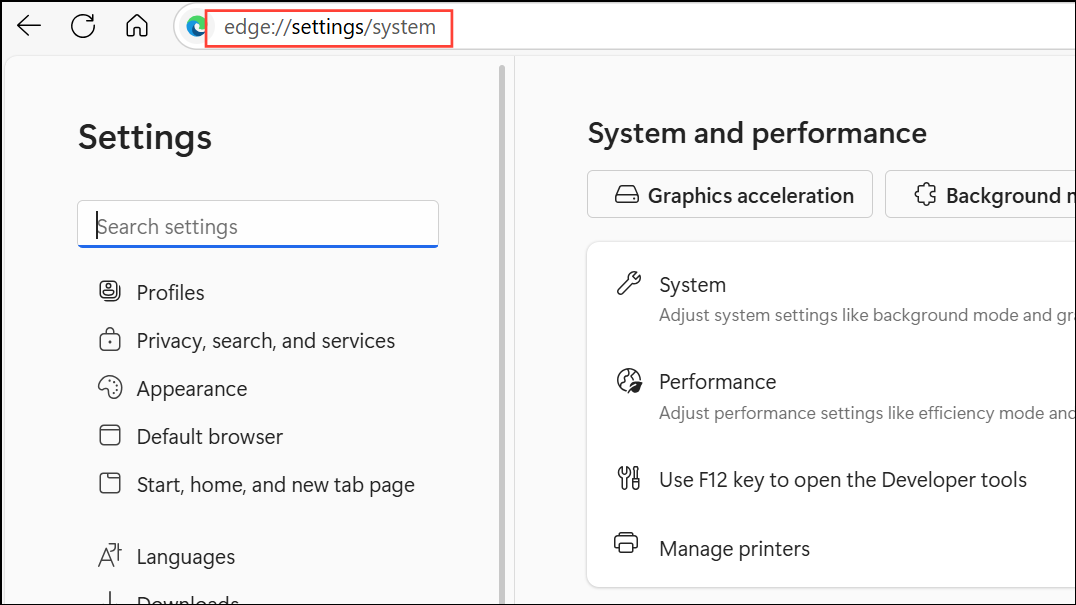
Task: Click the Languages sidebar icon
Action: click(x=110, y=556)
